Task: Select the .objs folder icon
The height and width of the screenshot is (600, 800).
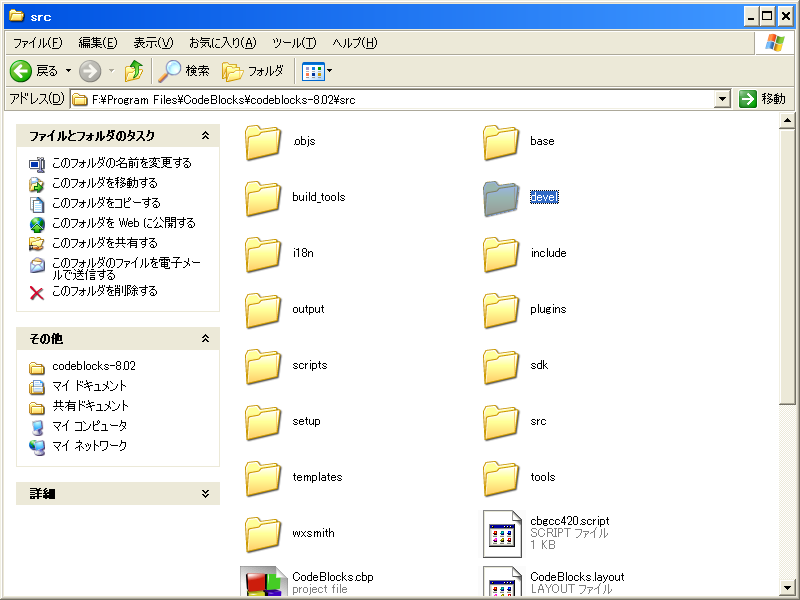Action: click(263, 142)
